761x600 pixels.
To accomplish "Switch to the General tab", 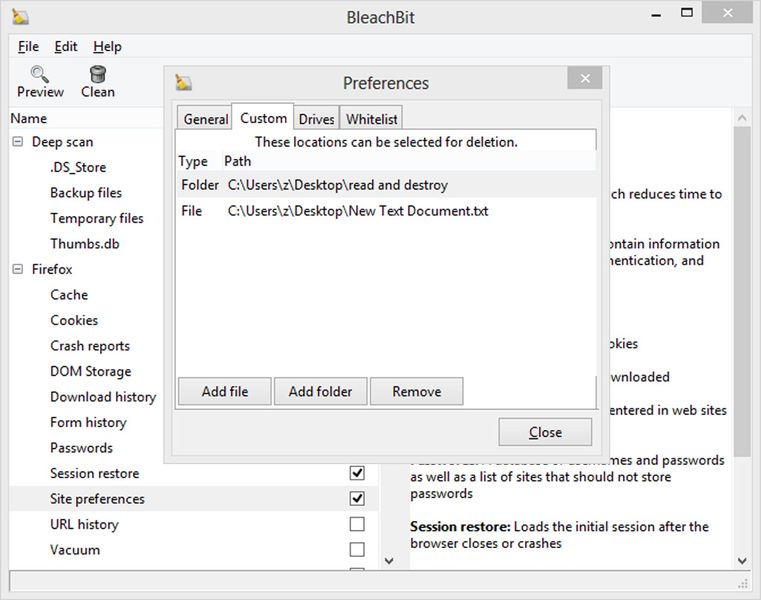I will tap(205, 118).
